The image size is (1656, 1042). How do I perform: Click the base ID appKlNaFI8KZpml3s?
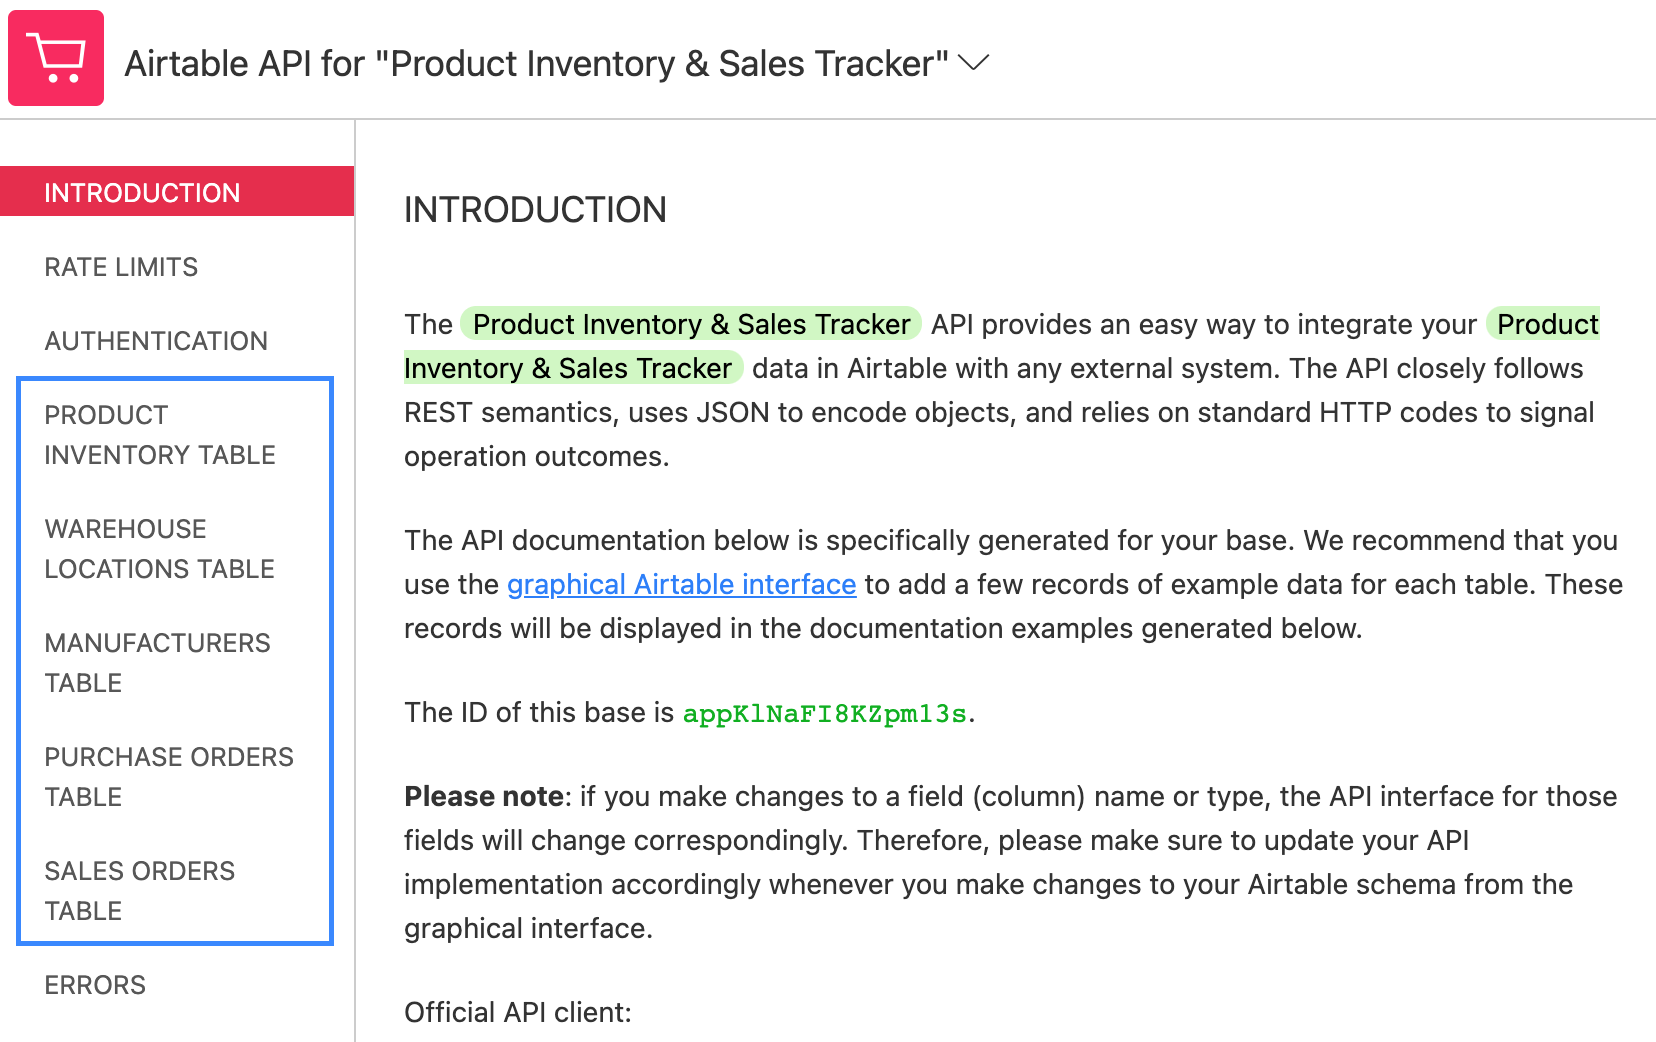tap(825, 713)
